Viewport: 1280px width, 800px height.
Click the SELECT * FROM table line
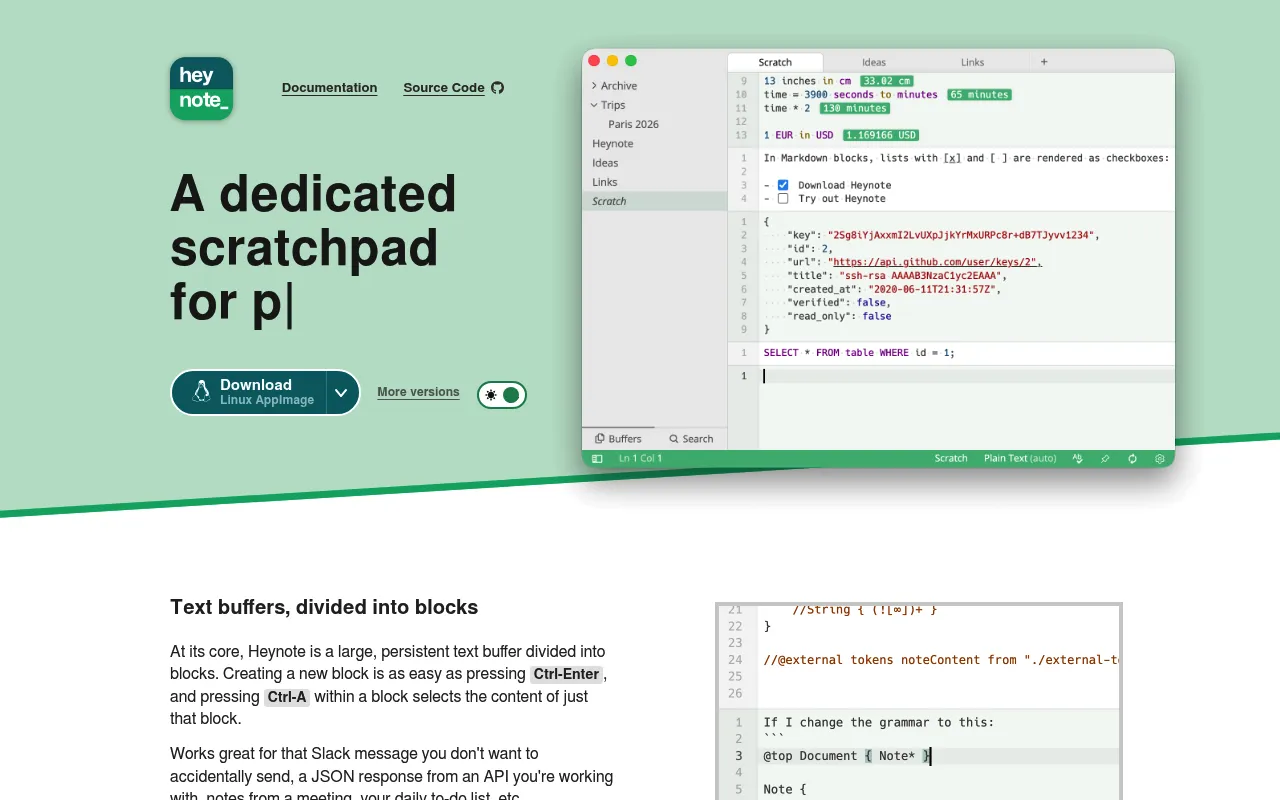tap(859, 353)
